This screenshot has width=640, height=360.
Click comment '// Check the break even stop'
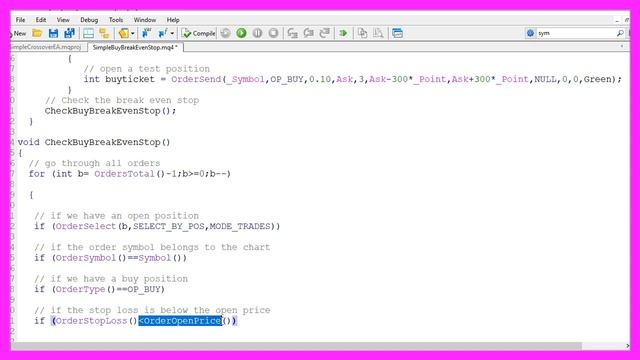(x=122, y=100)
